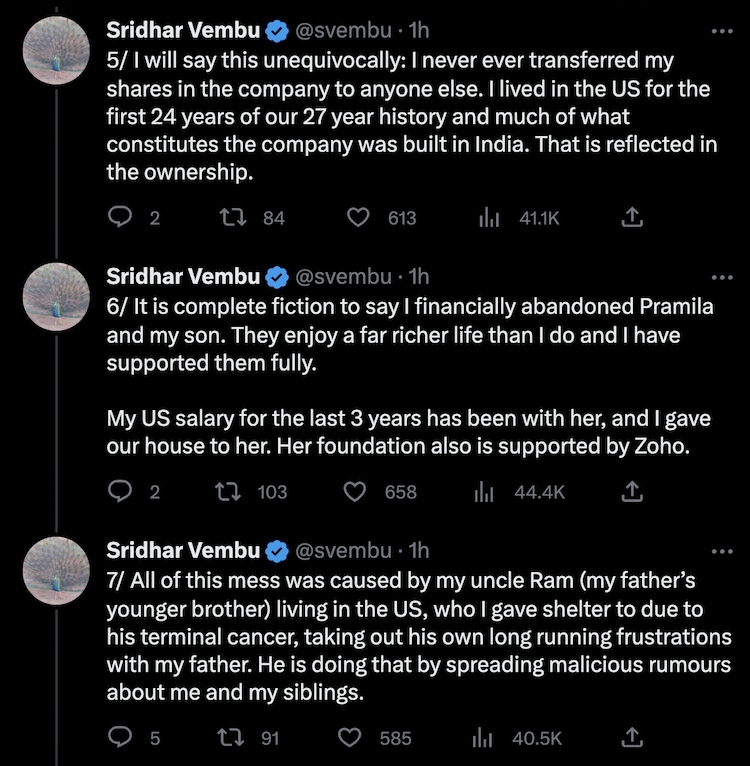Reply to tweet 5/ about company shares

pyautogui.click(x=120, y=217)
